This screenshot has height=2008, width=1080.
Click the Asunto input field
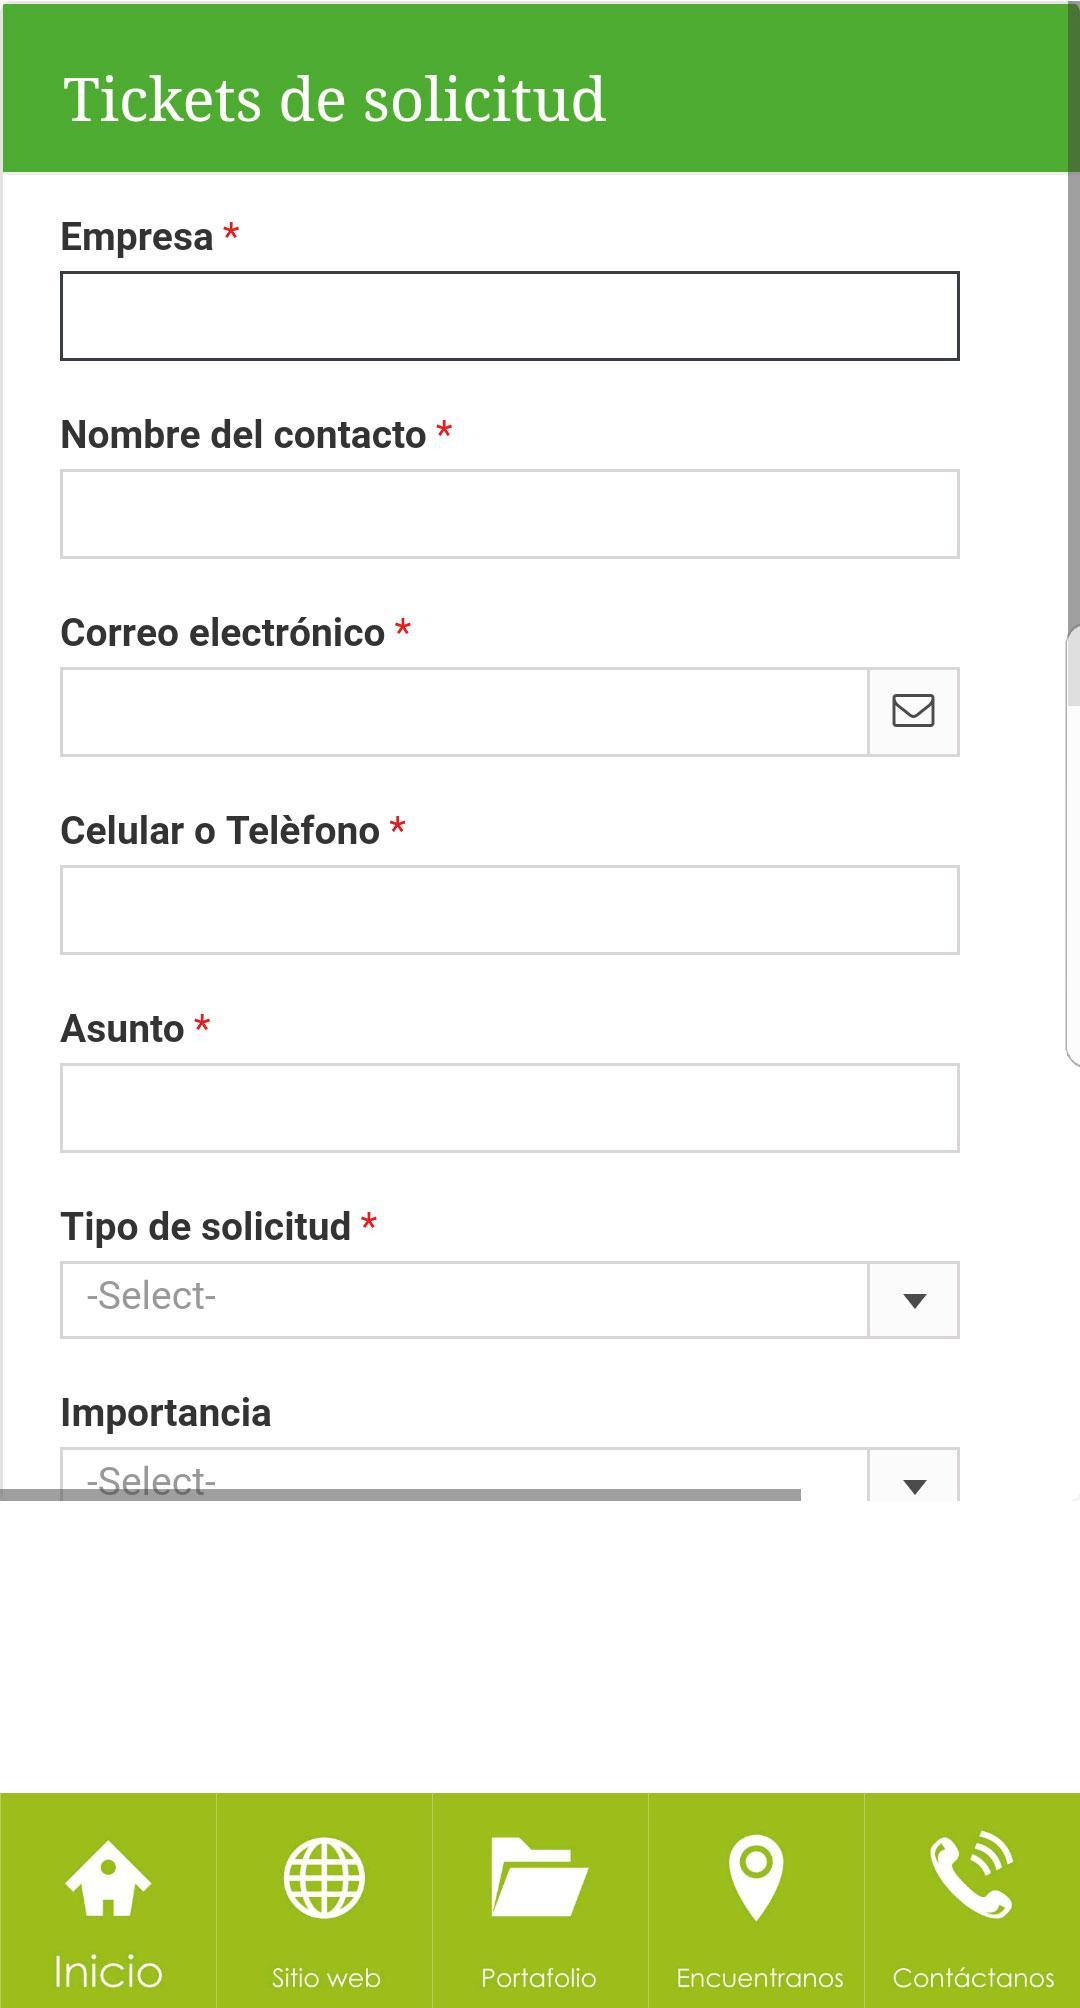click(510, 1108)
